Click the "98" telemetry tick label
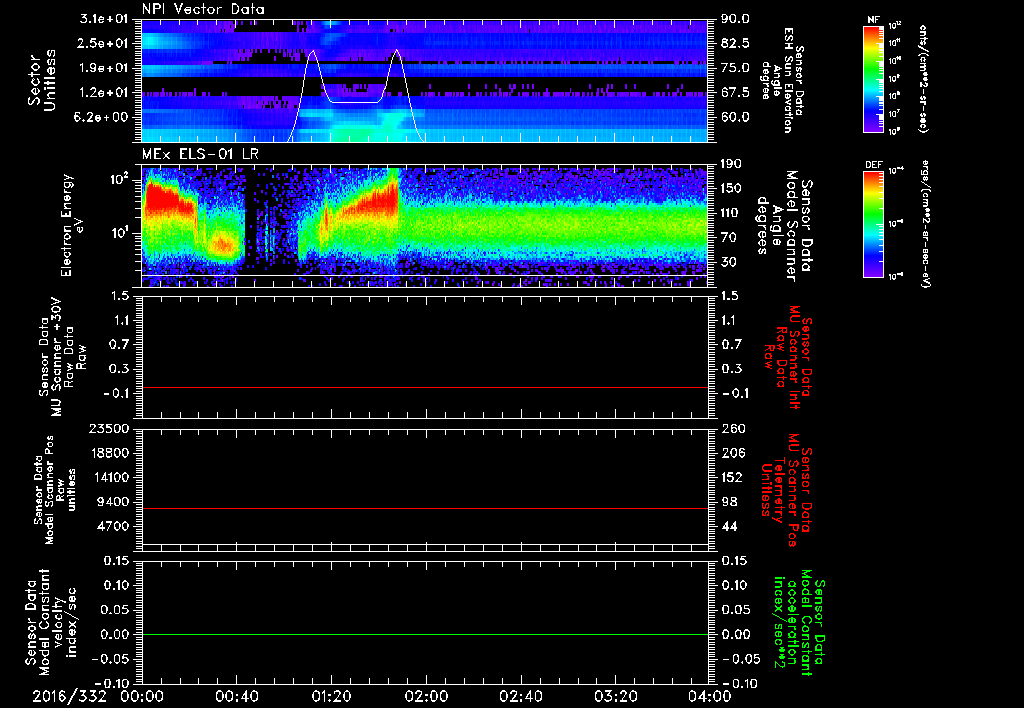Image resolution: width=1024 pixels, height=708 pixels. pos(729,502)
